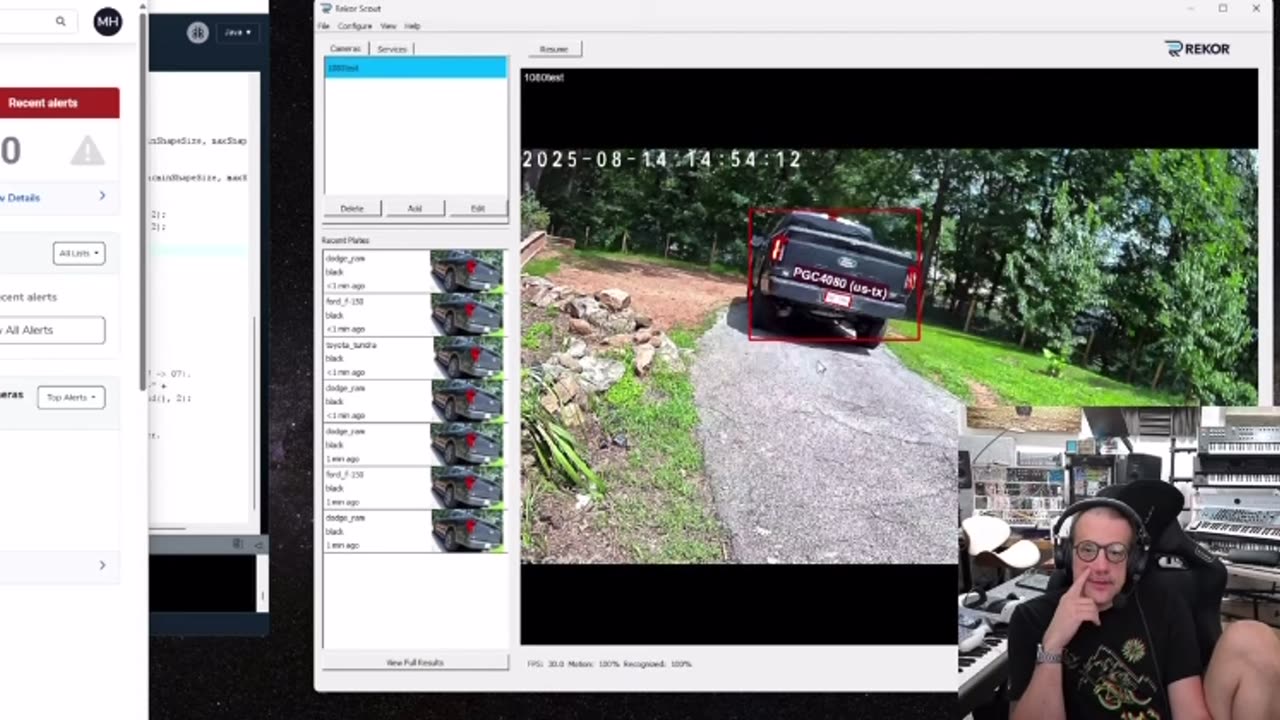Click the Rekor Scout title bar icon
The width and height of the screenshot is (1280, 720).
click(x=325, y=8)
